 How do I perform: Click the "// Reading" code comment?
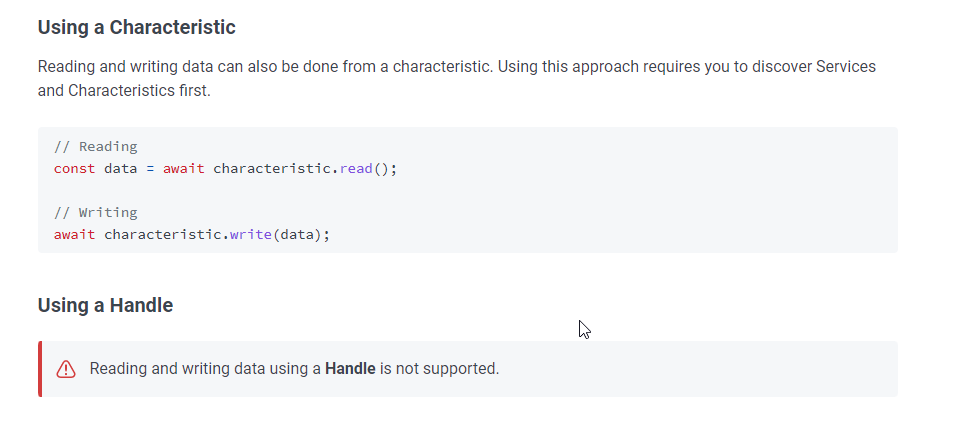pos(96,146)
